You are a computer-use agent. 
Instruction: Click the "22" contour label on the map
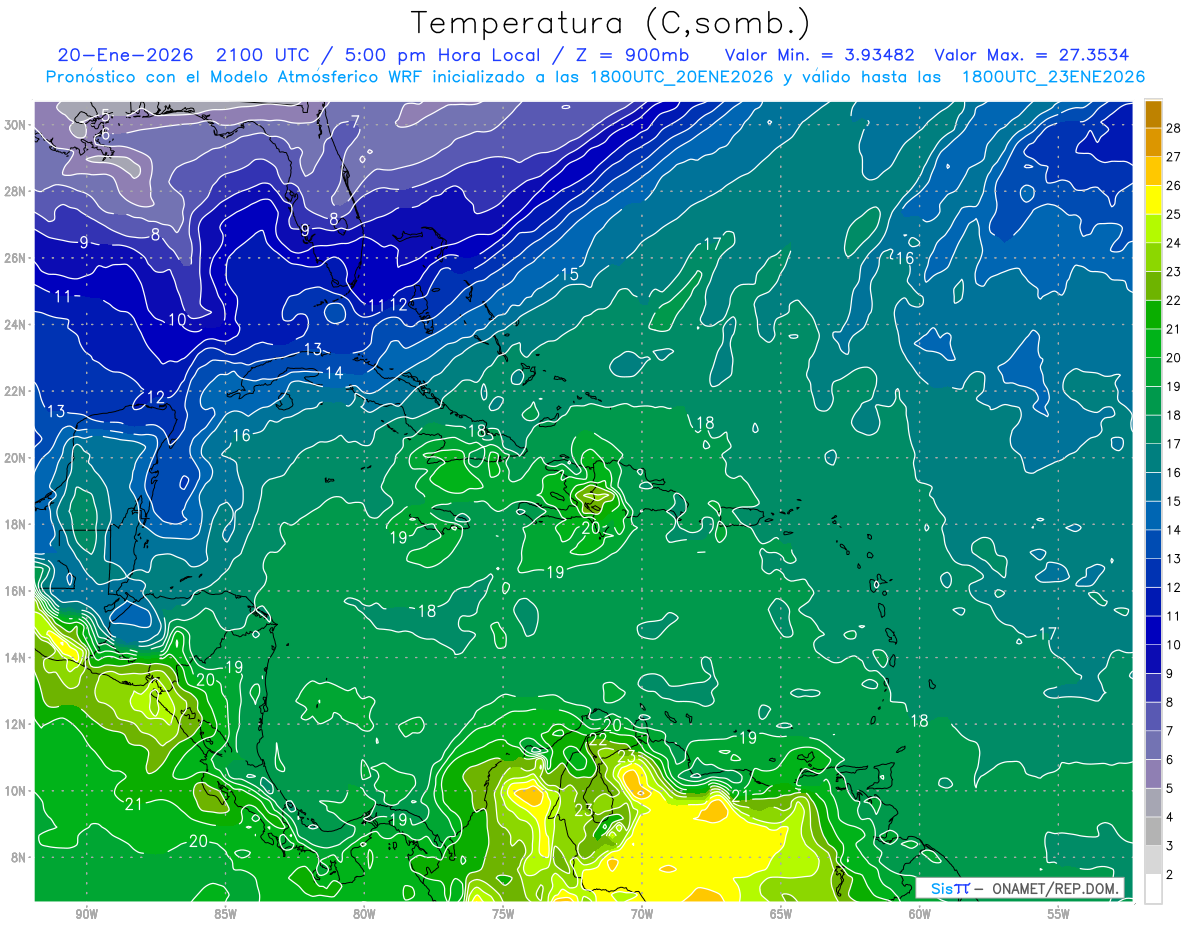(x=598, y=739)
